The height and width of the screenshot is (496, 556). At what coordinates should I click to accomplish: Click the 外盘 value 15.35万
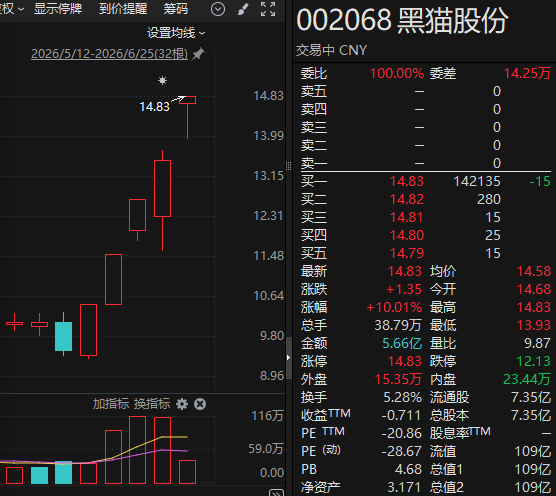398,379
